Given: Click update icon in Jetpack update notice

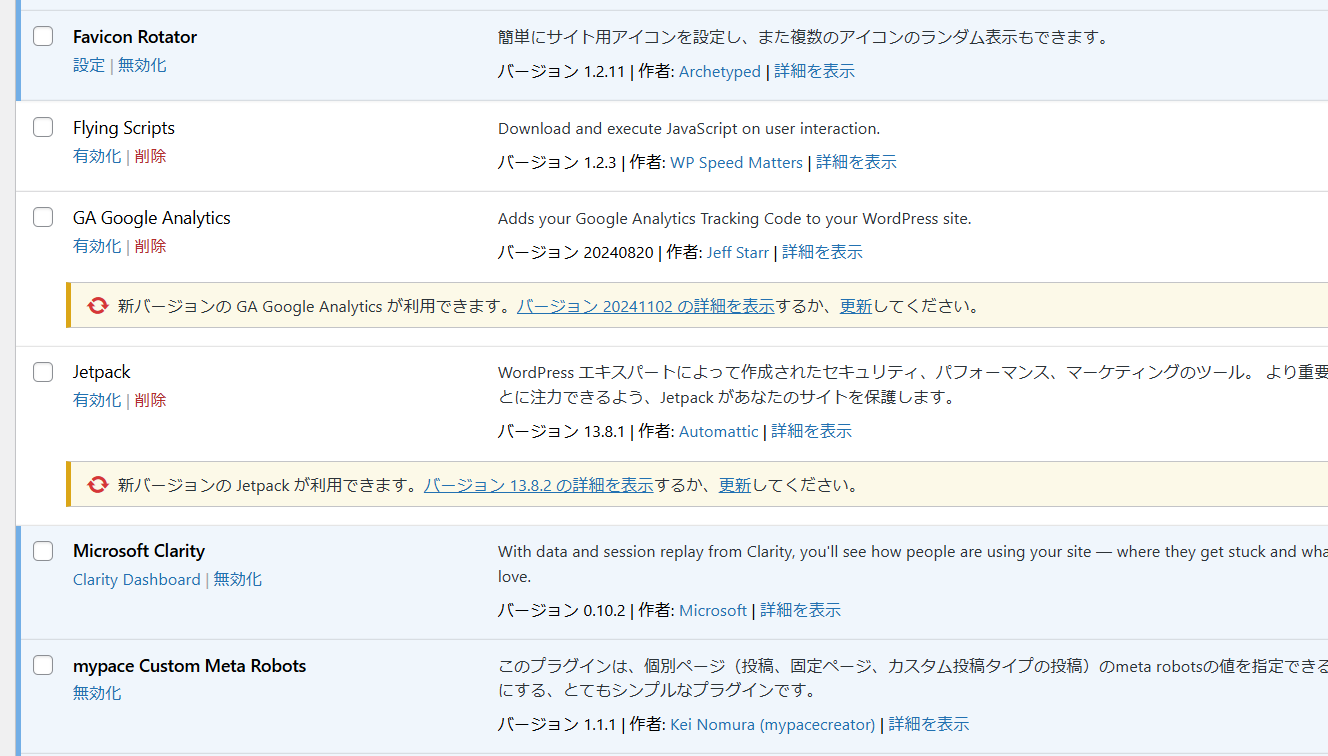Looking at the screenshot, I should click(97, 485).
